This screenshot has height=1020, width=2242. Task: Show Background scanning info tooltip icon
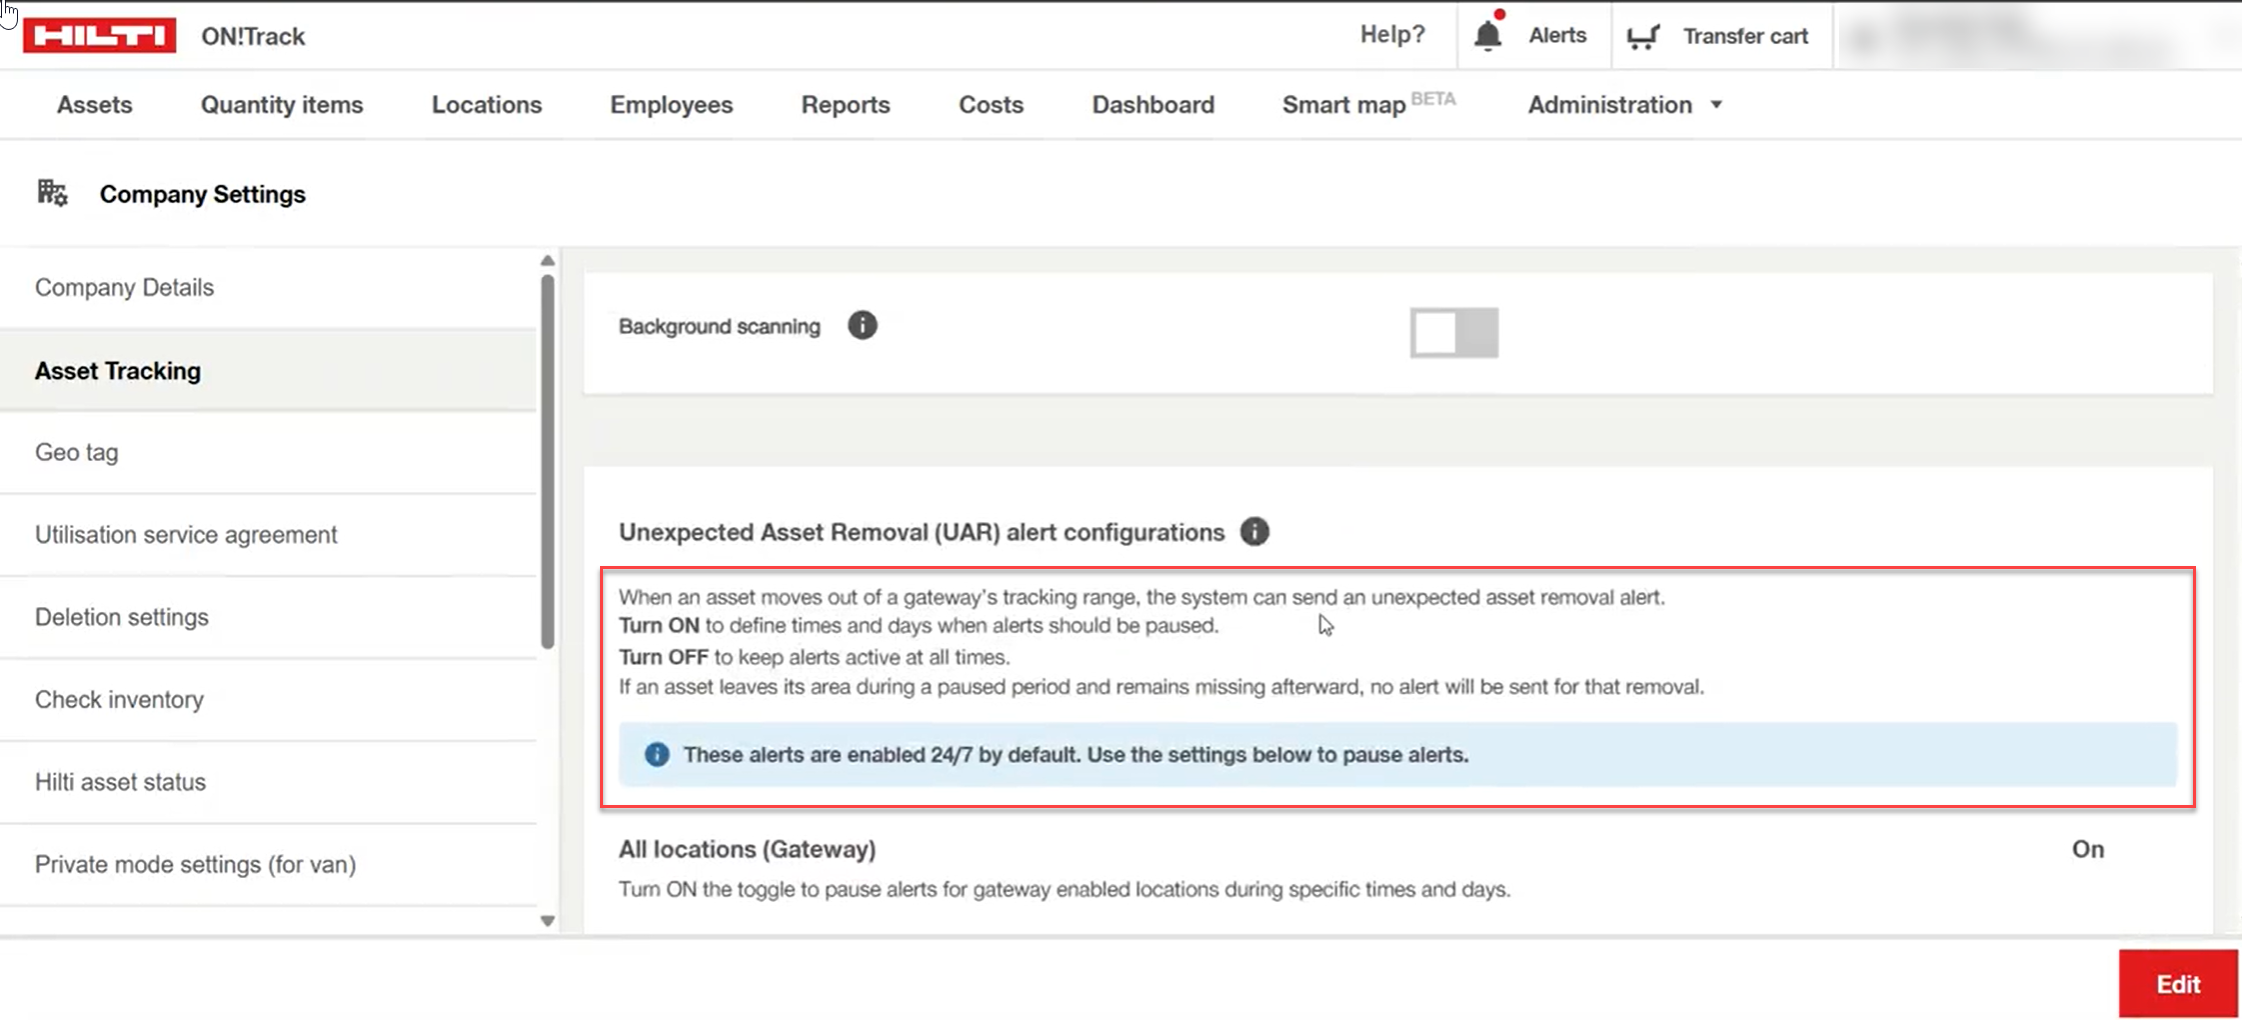(862, 326)
